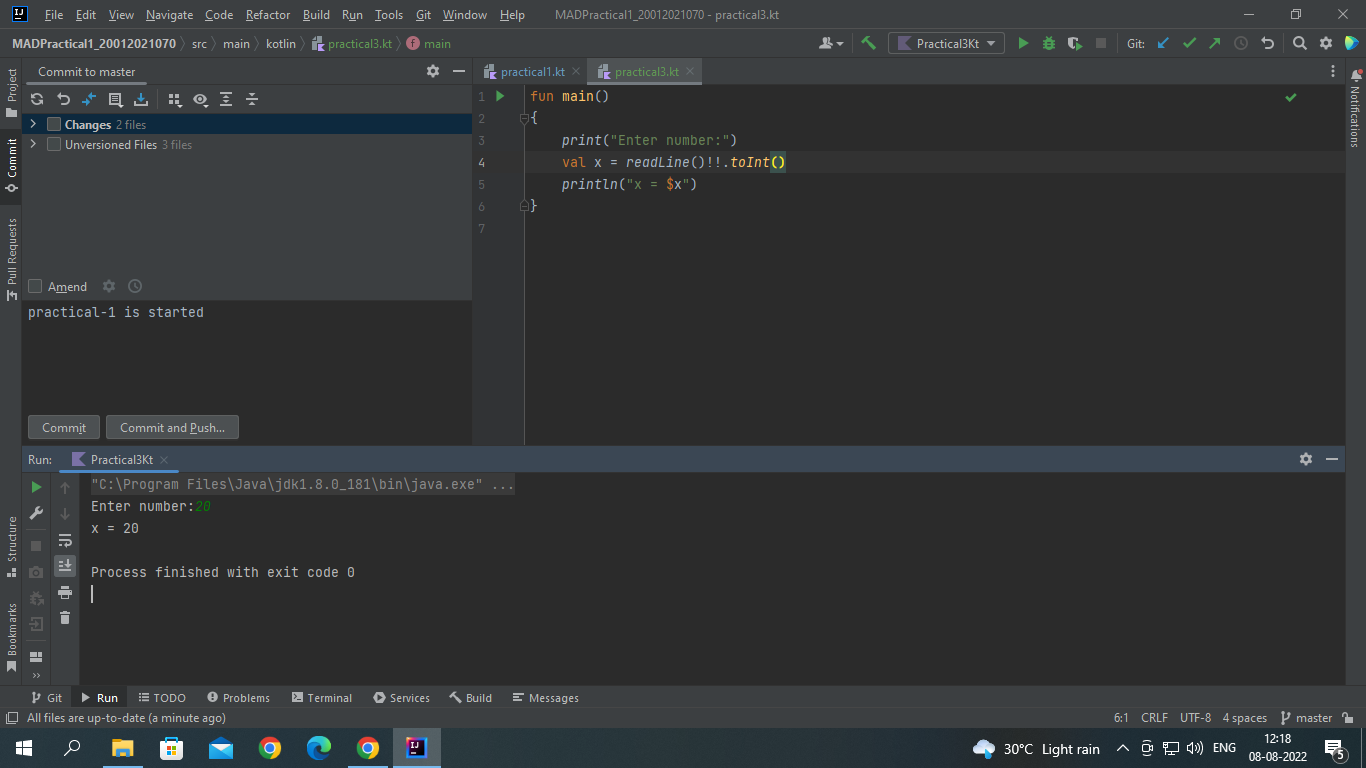The image size is (1366, 768).
Task: Update project using the blue Git update arrow
Action: (1162, 43)
